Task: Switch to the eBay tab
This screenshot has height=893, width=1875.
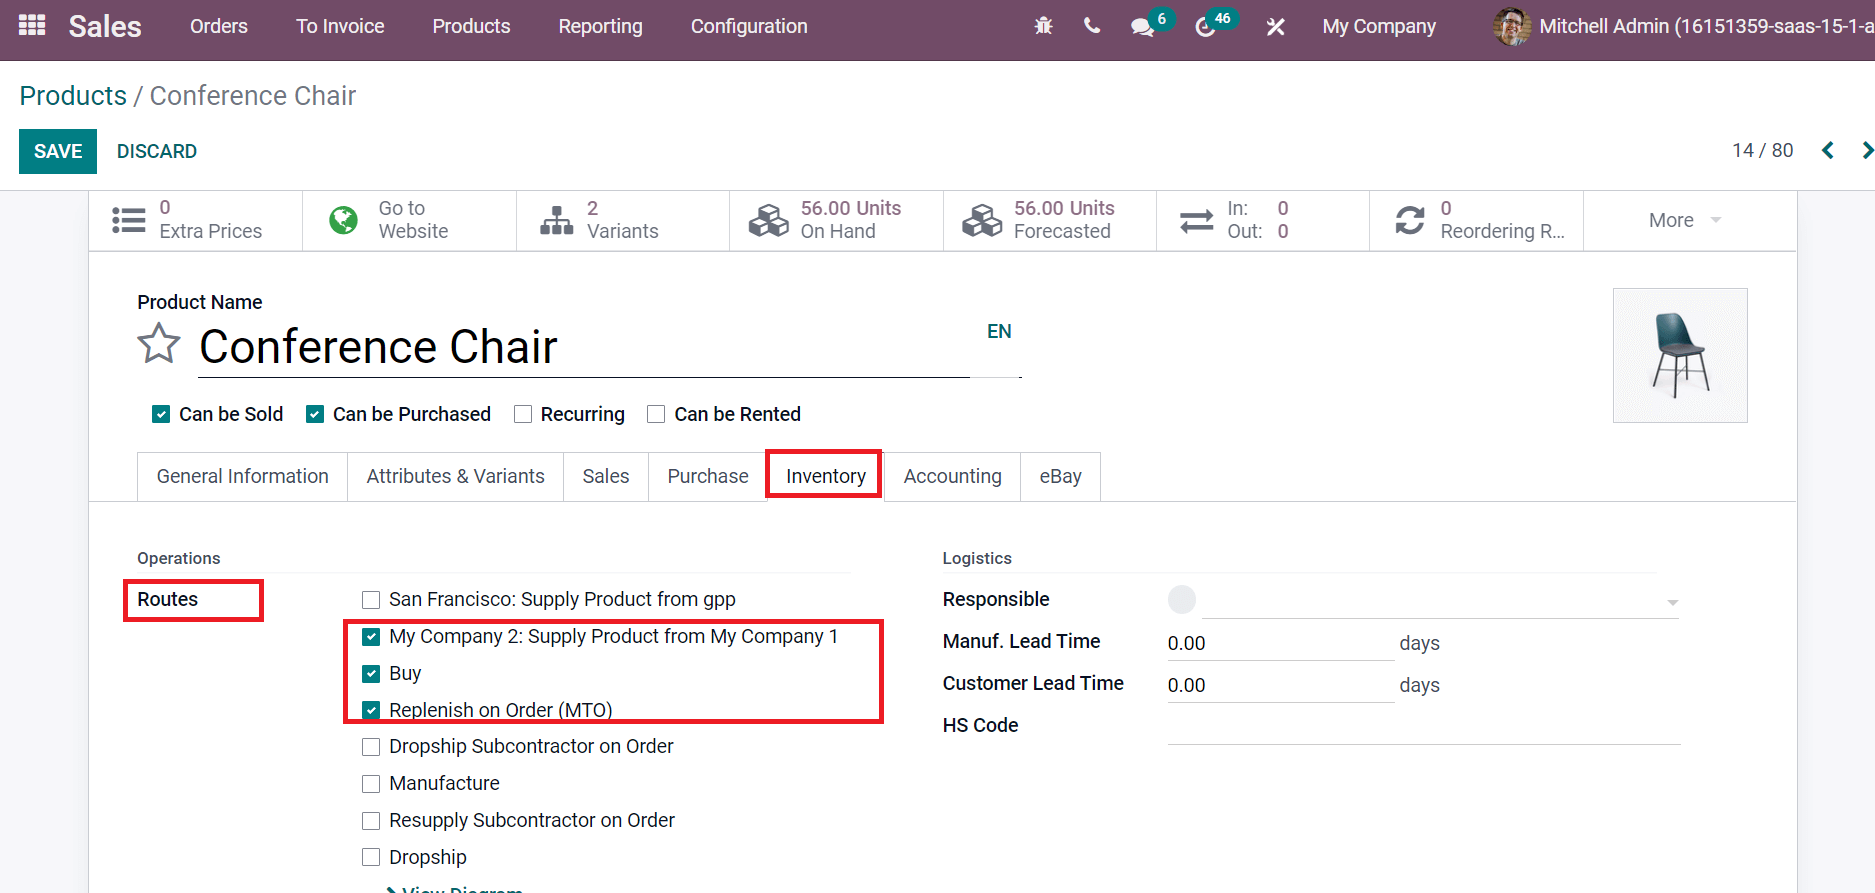Action: point(1060,476)
